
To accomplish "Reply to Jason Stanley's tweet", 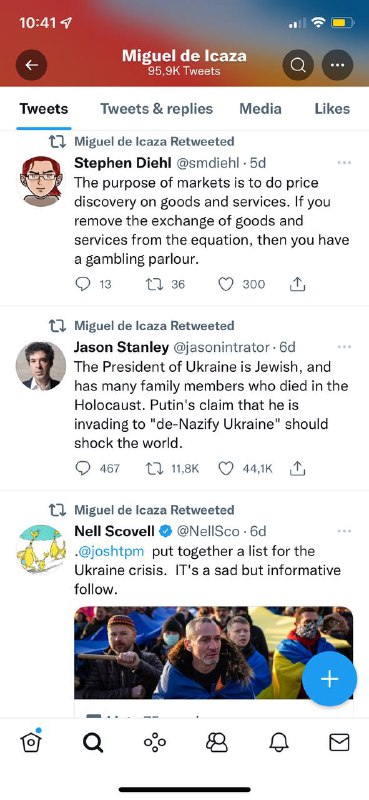I will pyautogui.click(x=83, y=468).
